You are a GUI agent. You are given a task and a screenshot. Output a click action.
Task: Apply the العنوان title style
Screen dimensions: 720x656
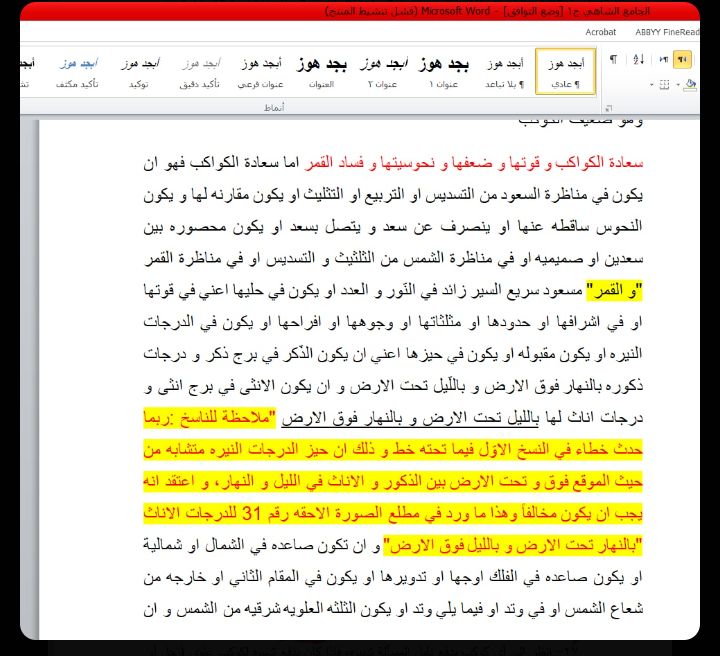(321, 71)
